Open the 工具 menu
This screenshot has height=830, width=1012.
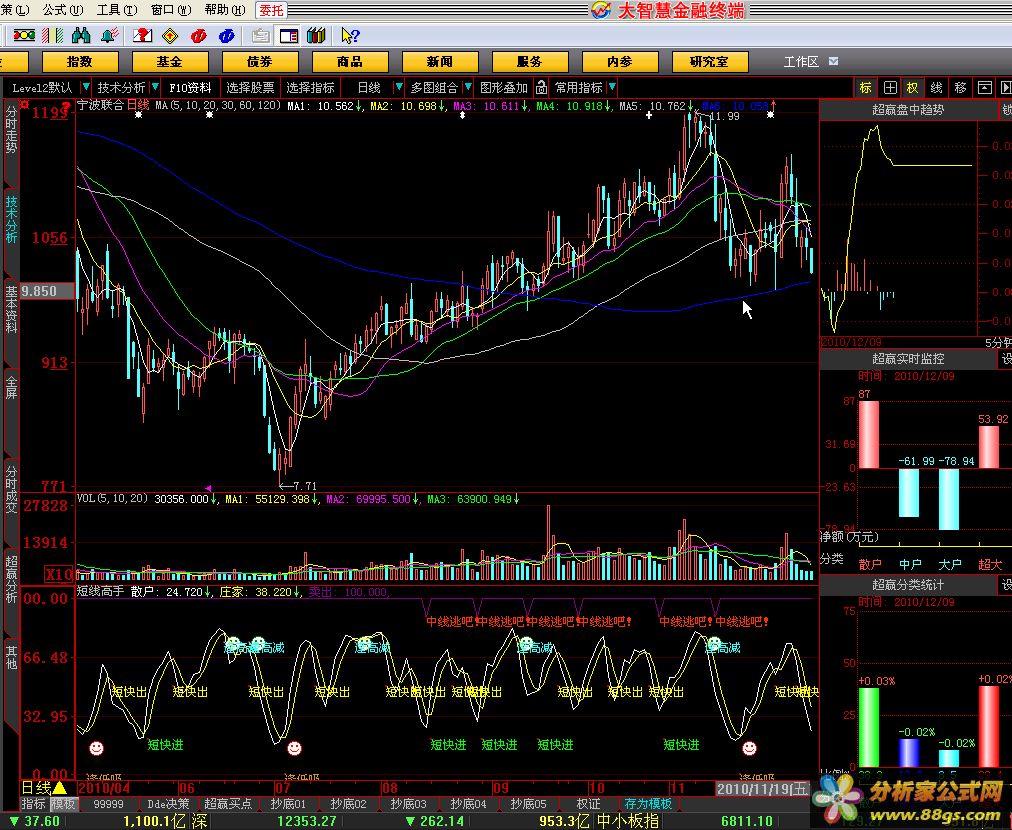pyautogui.click(x=117, y=10)
